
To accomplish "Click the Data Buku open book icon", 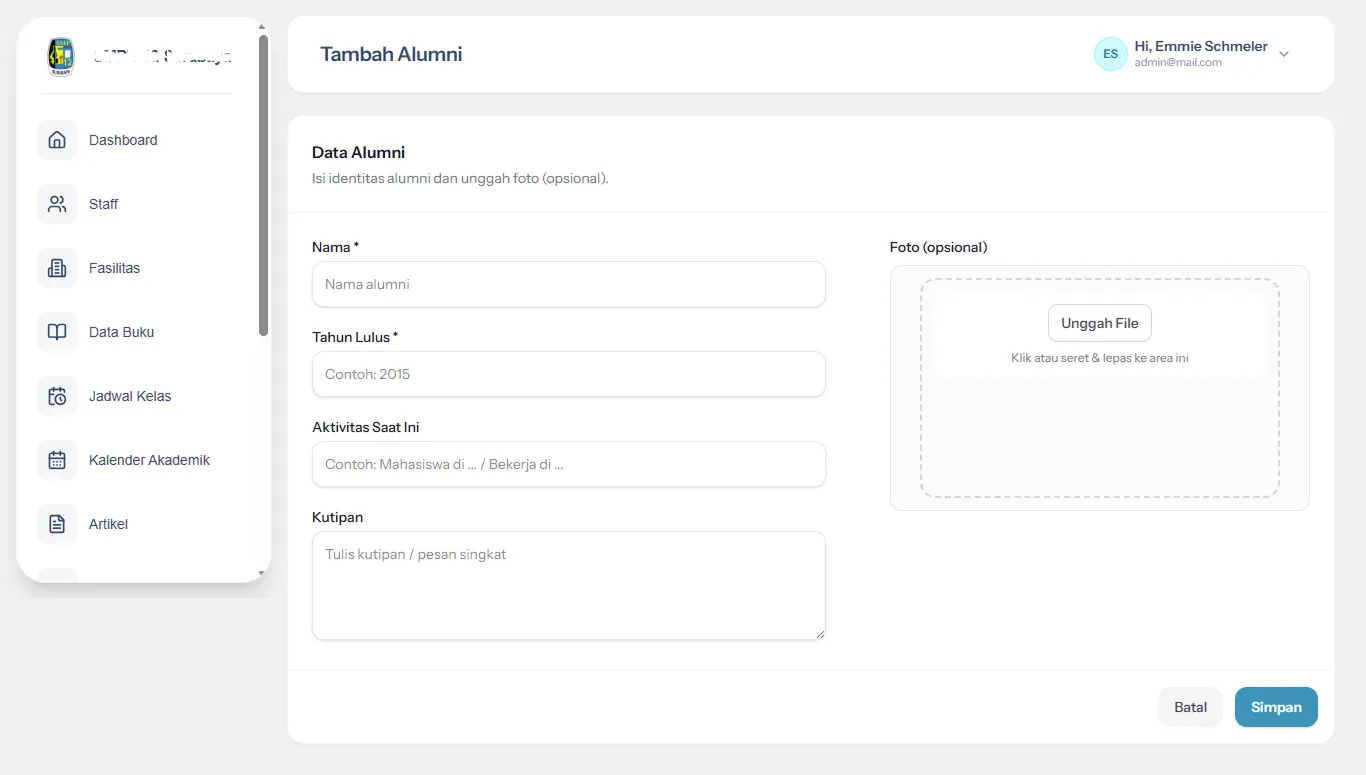I will pos(57,332).
